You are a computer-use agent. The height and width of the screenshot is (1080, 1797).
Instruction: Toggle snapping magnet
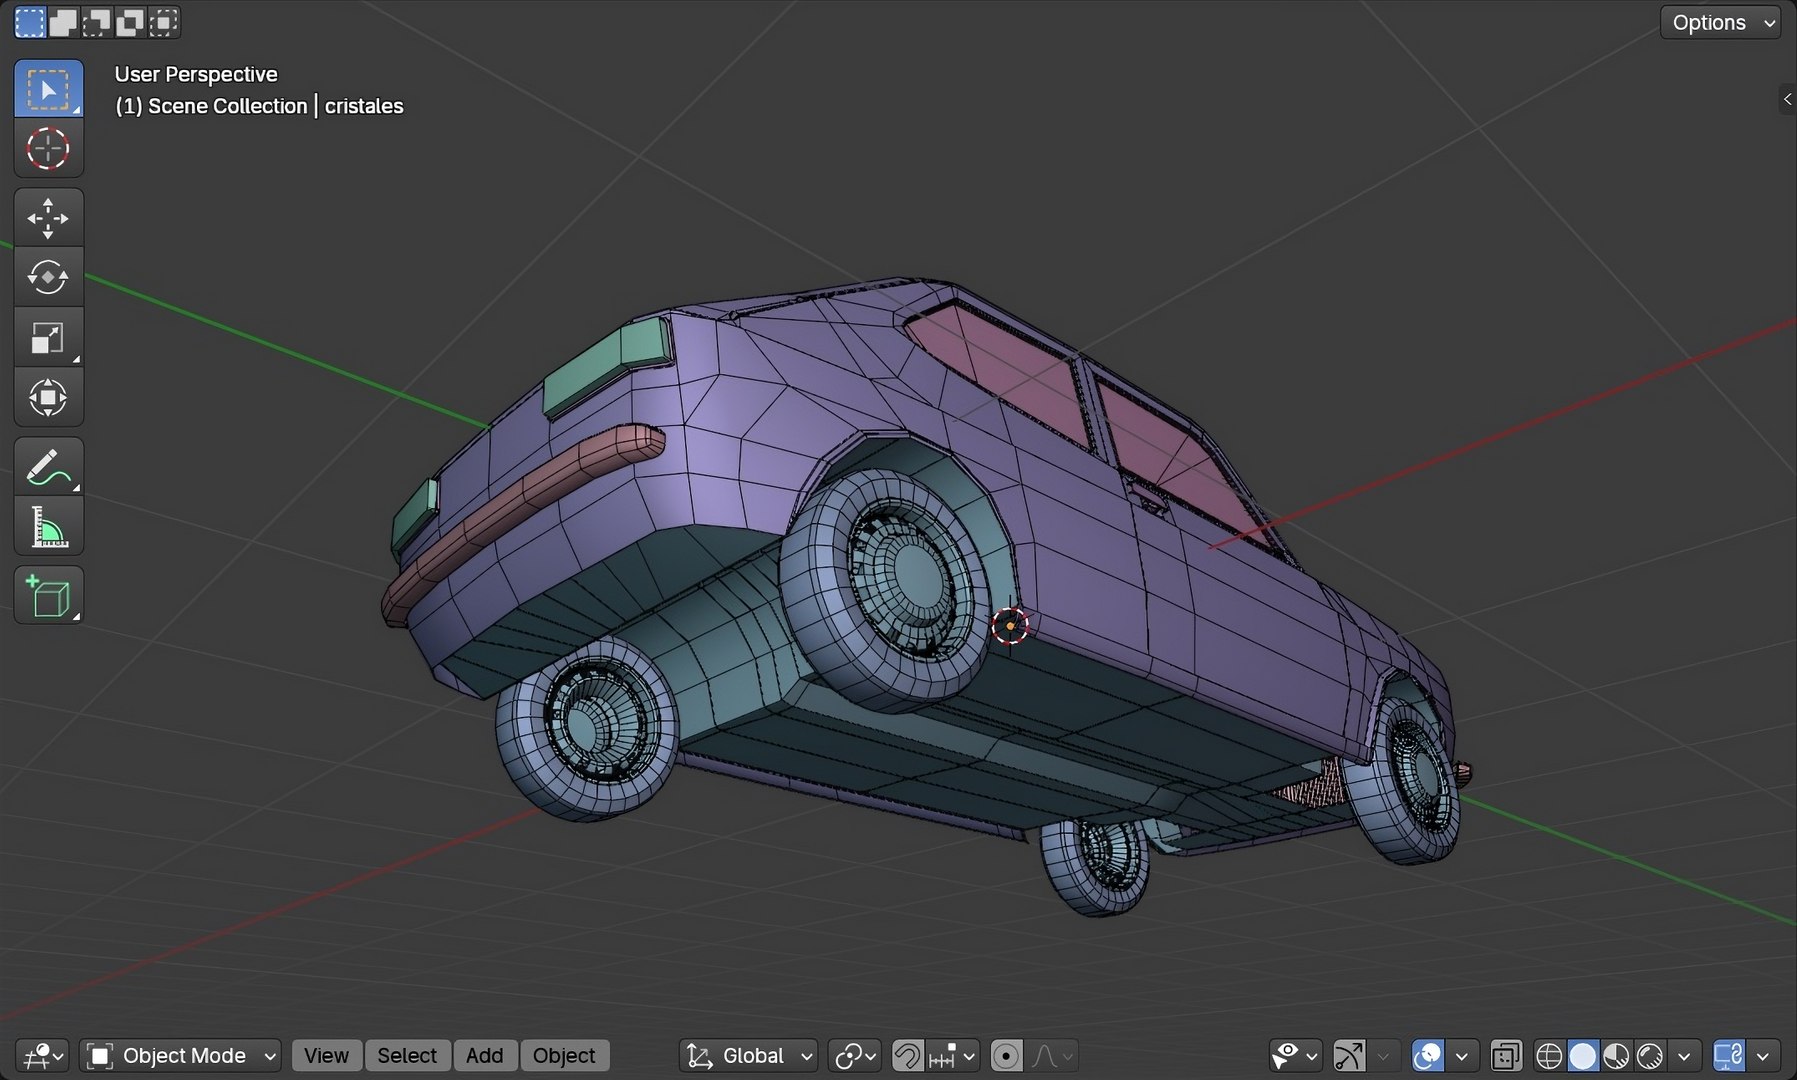pos(907,1055)
